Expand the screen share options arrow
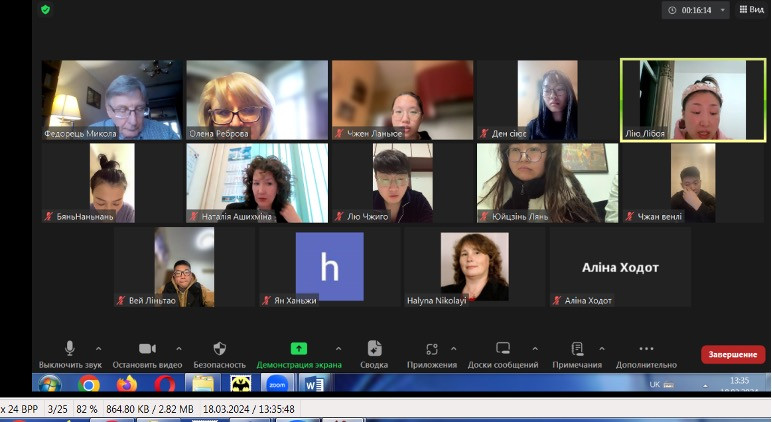Image resolution: width=772 pixels, height=422 pixels. click(338, 349)
